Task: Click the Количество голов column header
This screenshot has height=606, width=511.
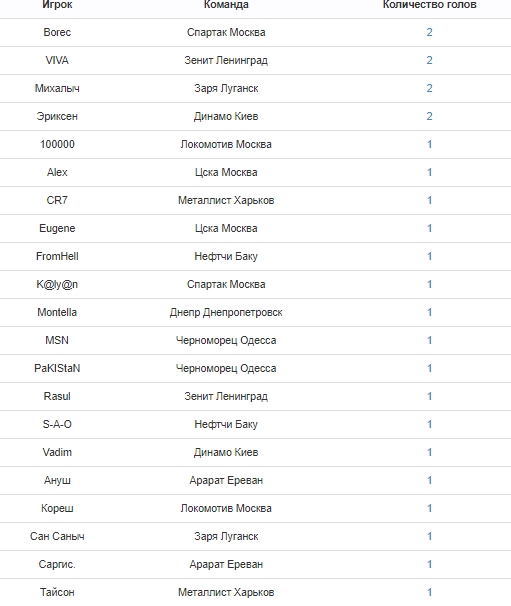Action: coord(429,5)
